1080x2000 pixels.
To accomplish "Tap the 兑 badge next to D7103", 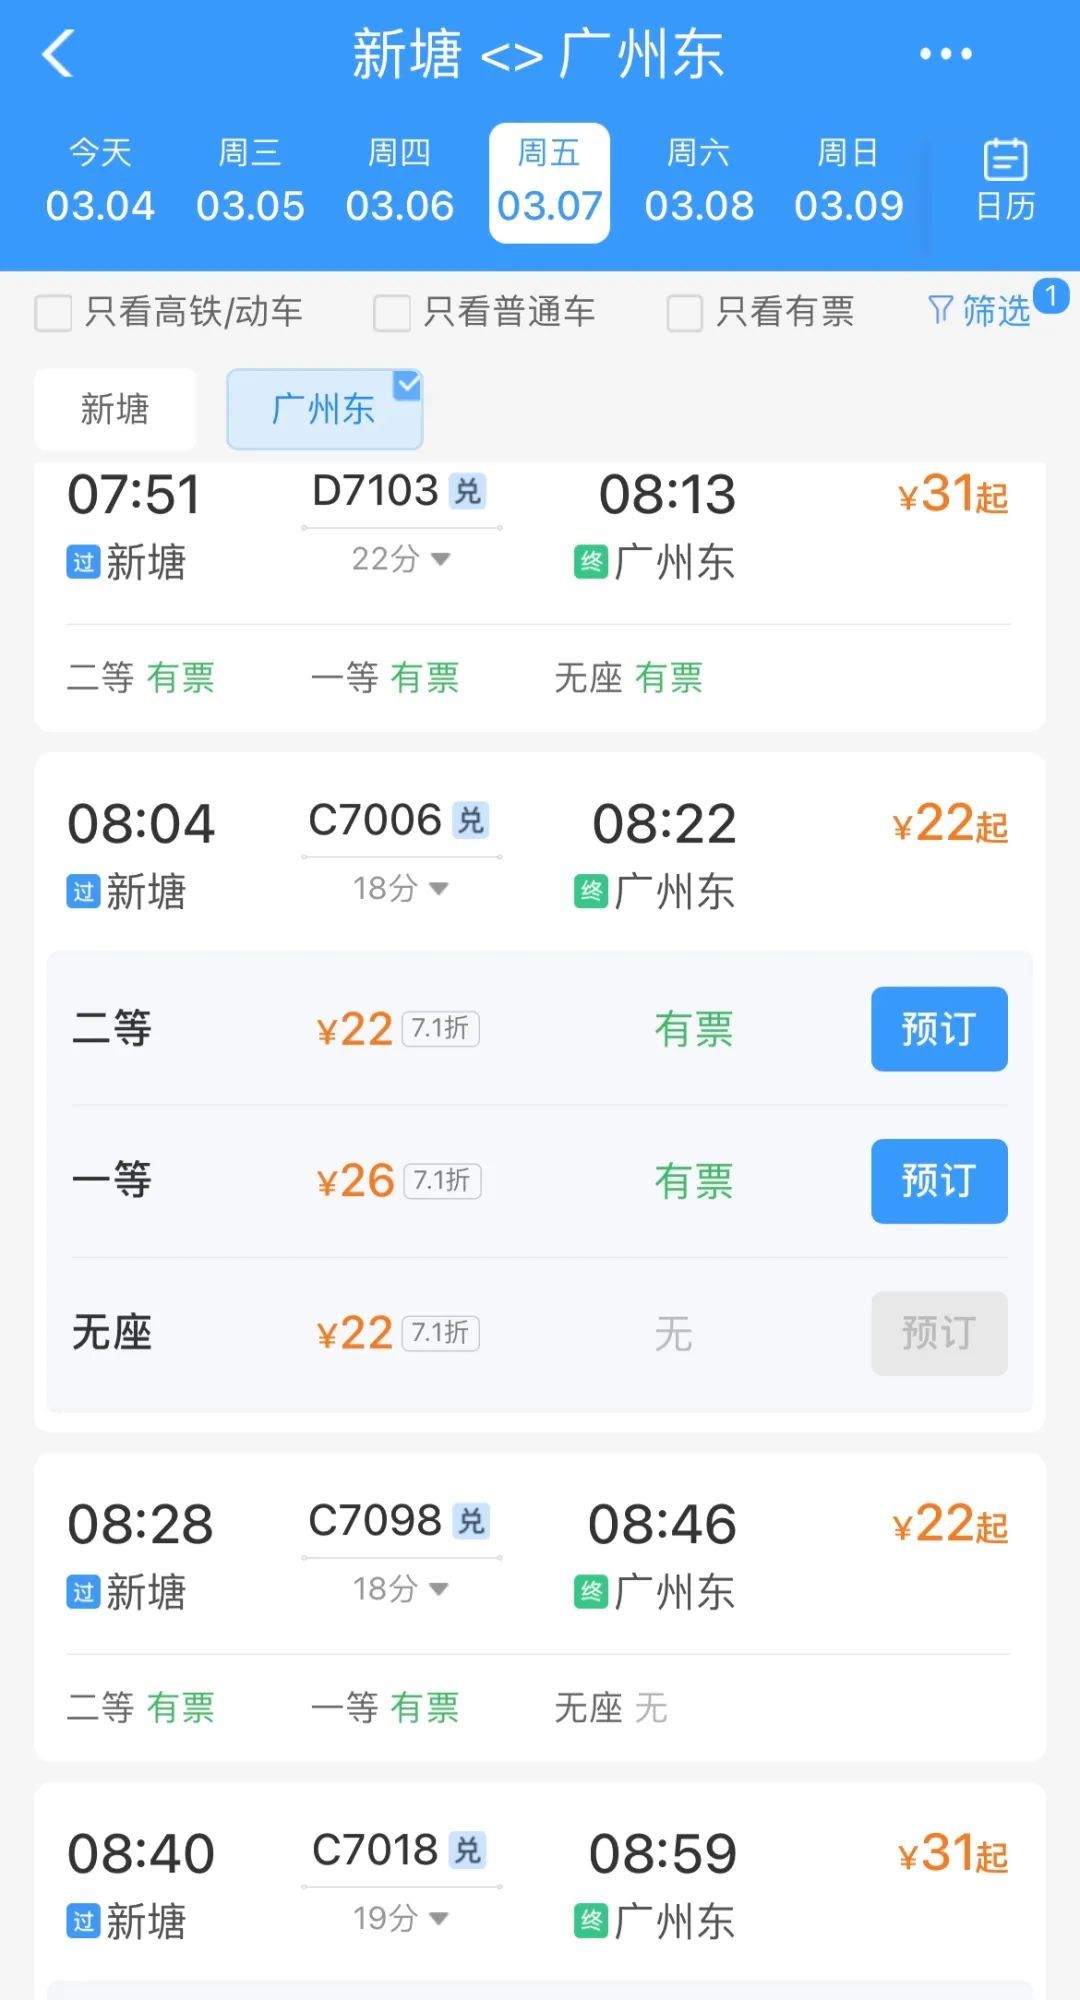I will click(467, 491).
